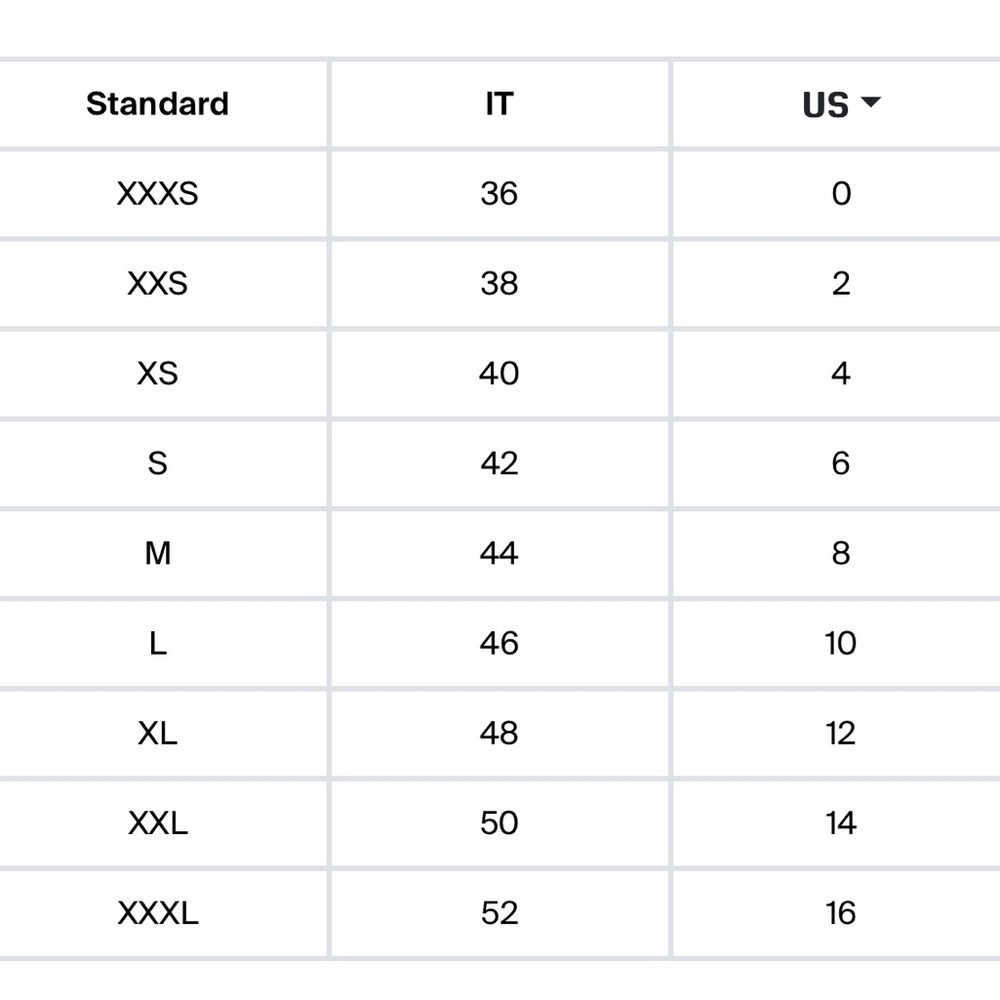Viewport: 1000px width, 1000px height.
Task: Select the M standard size cell
Action: [158, 553]
